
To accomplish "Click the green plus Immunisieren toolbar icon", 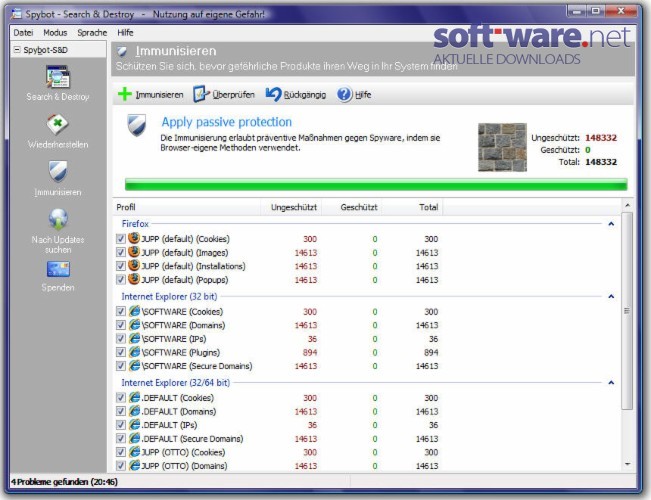I will pyautogui.click(x=125, y=94).
